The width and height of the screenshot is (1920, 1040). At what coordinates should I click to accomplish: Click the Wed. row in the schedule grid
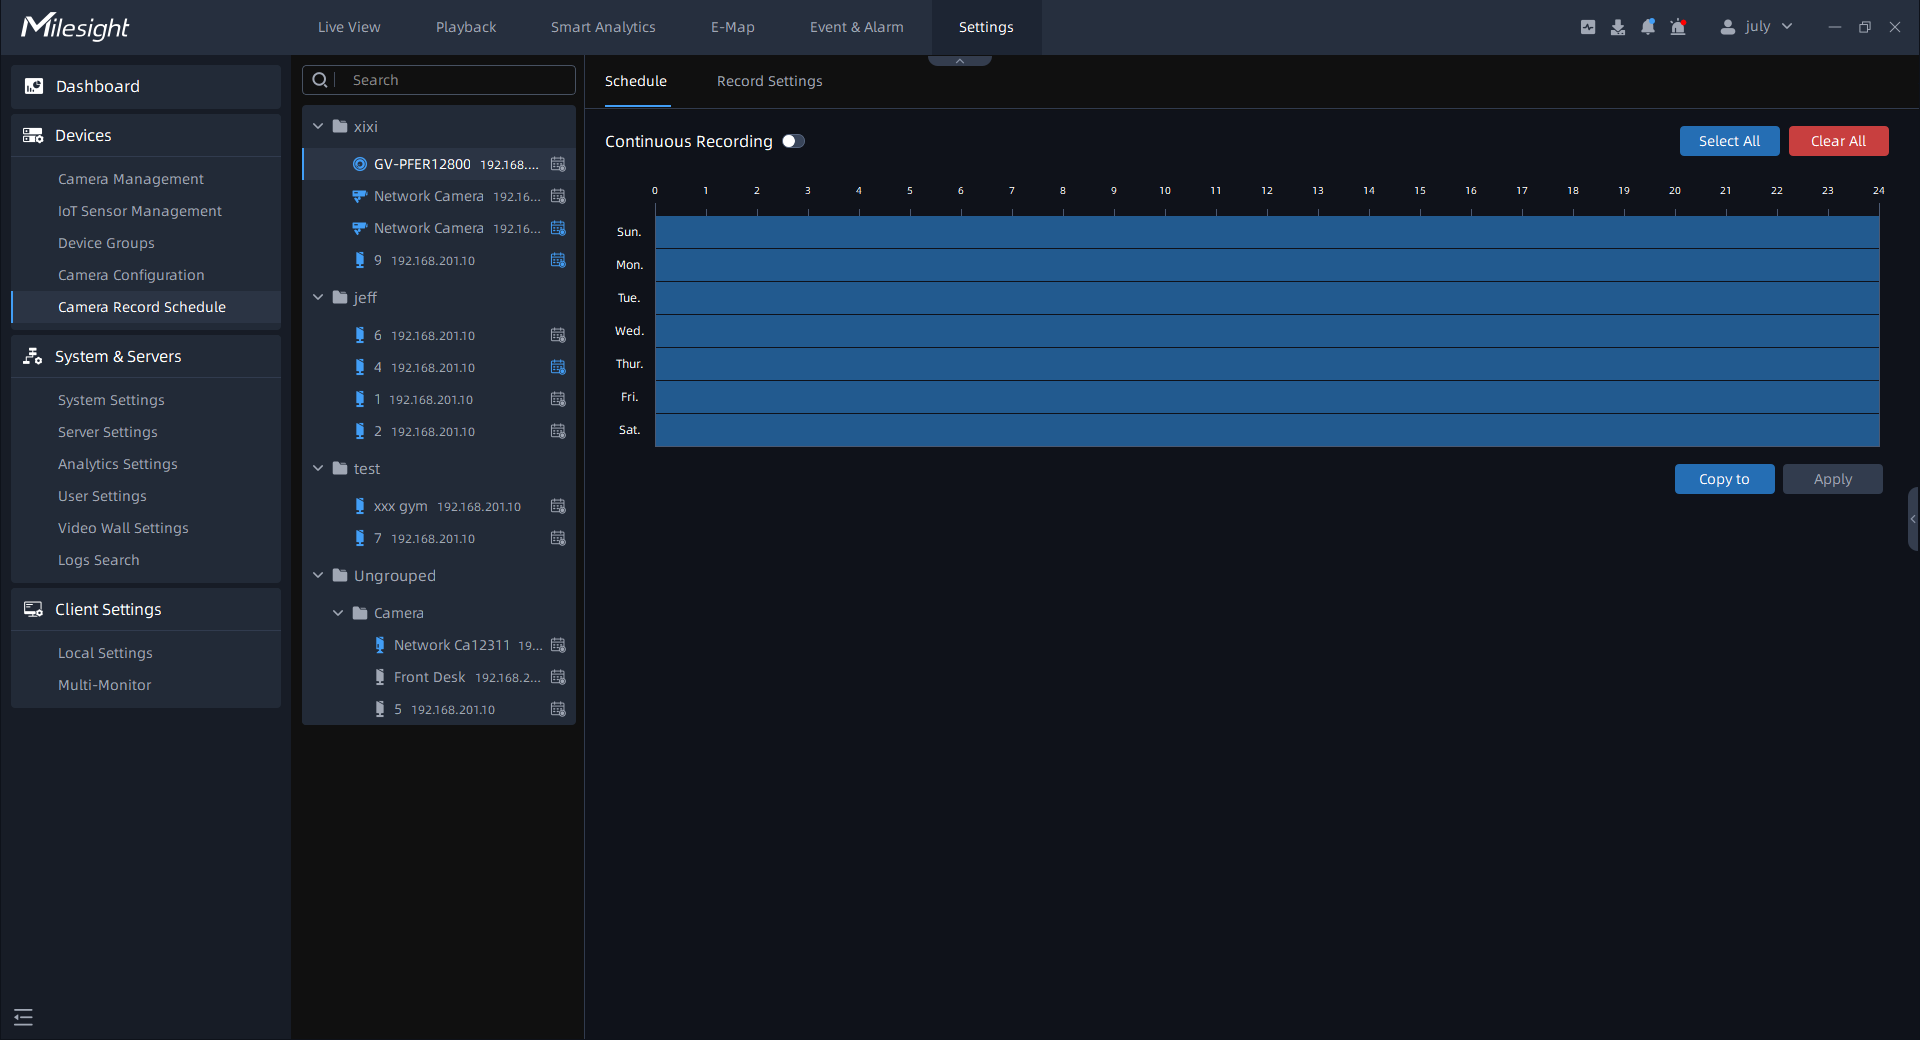[x=1267, y=331]
